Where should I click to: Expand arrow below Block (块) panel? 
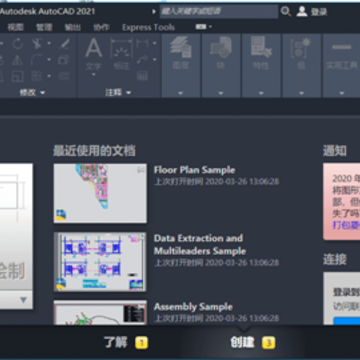tap(221, 93)
